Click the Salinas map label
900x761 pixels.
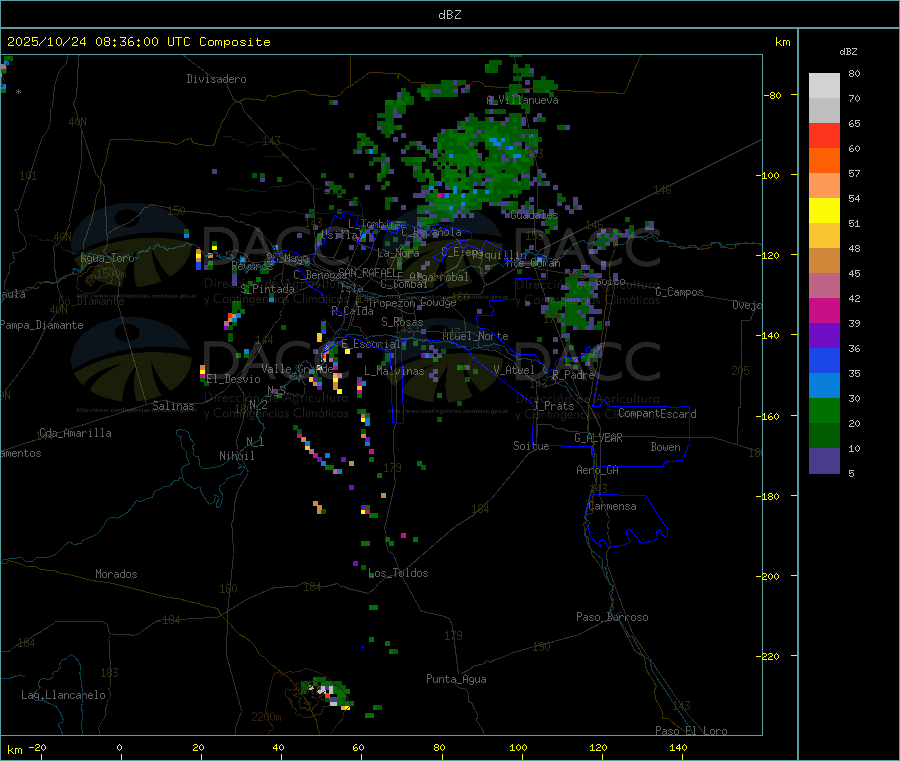pyautogui.click(x=173, y=406)
